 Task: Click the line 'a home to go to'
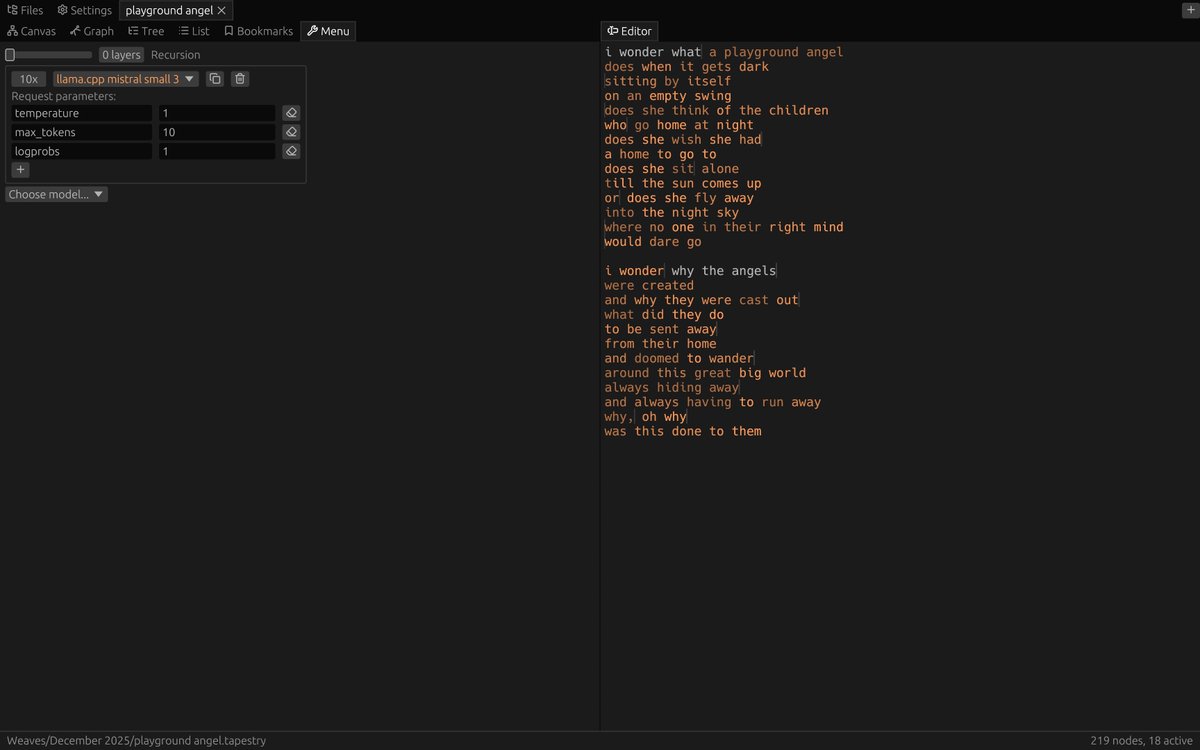coord(660,154)
